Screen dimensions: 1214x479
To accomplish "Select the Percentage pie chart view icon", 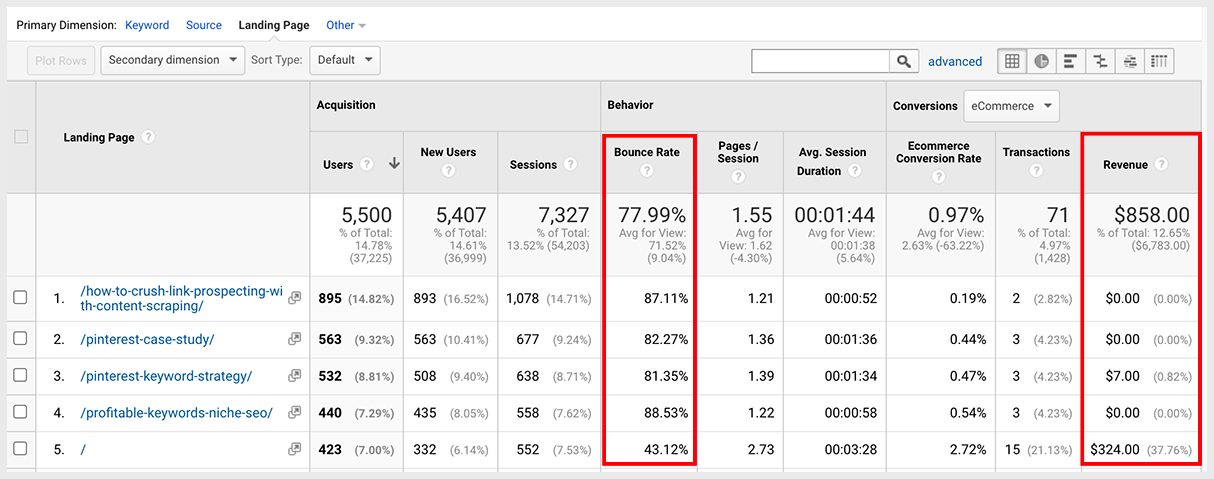I will pyautogui.click(x=1042, y=61).
